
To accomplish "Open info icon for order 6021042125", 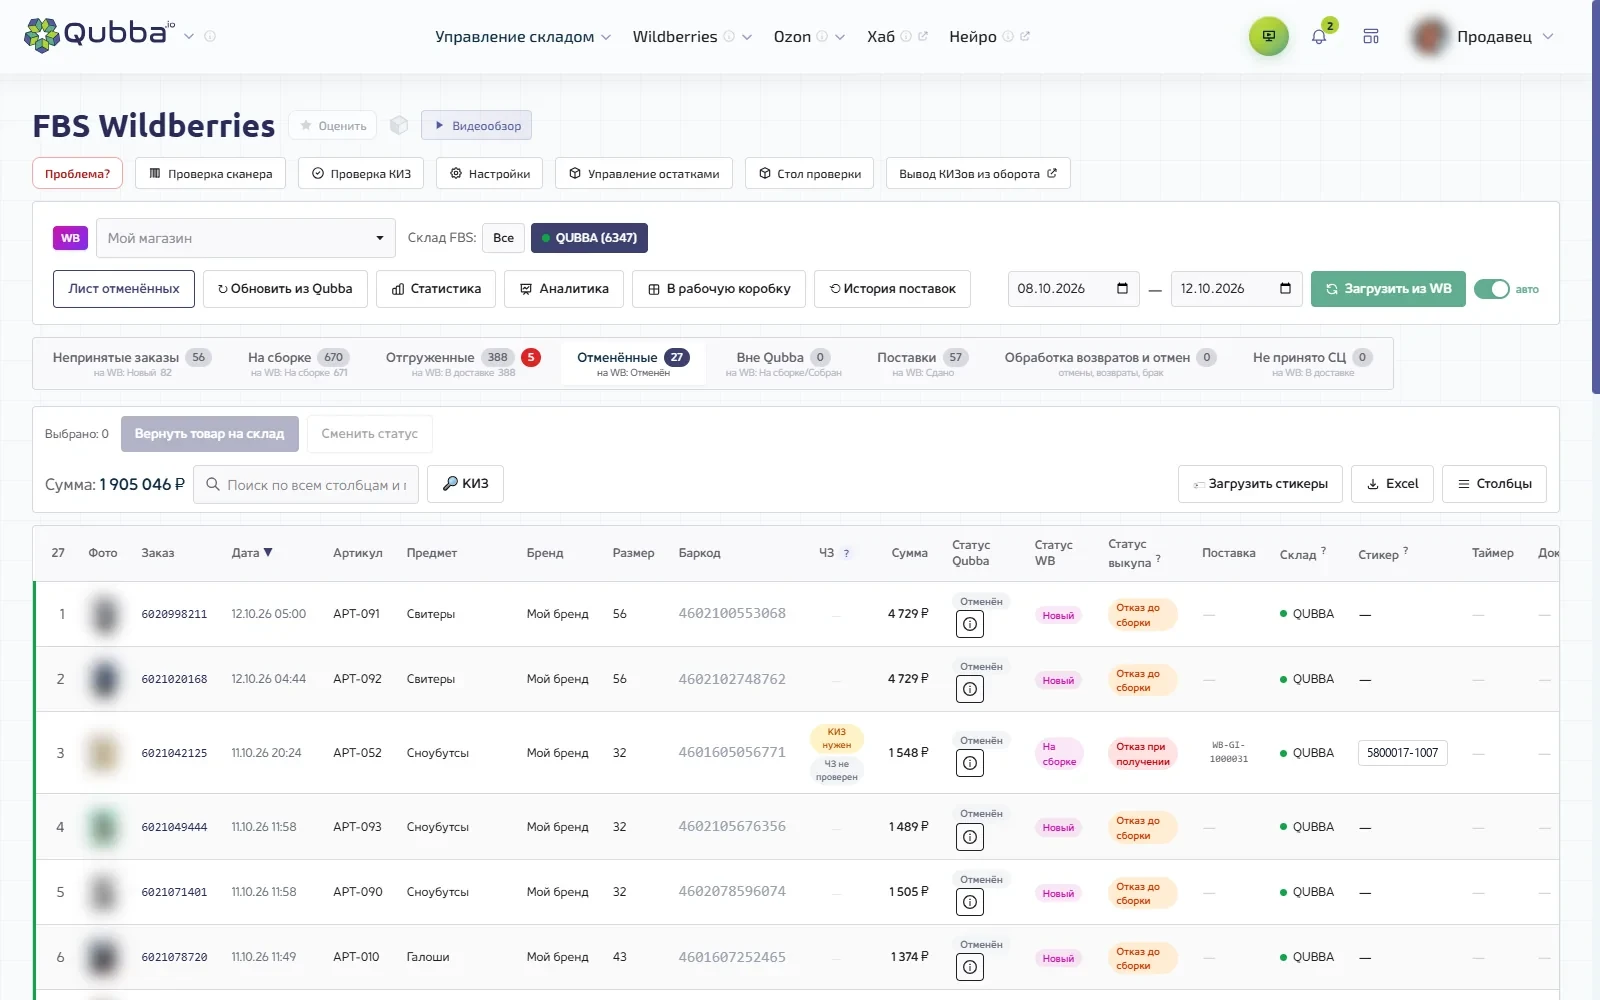I will tap(970, 763).
